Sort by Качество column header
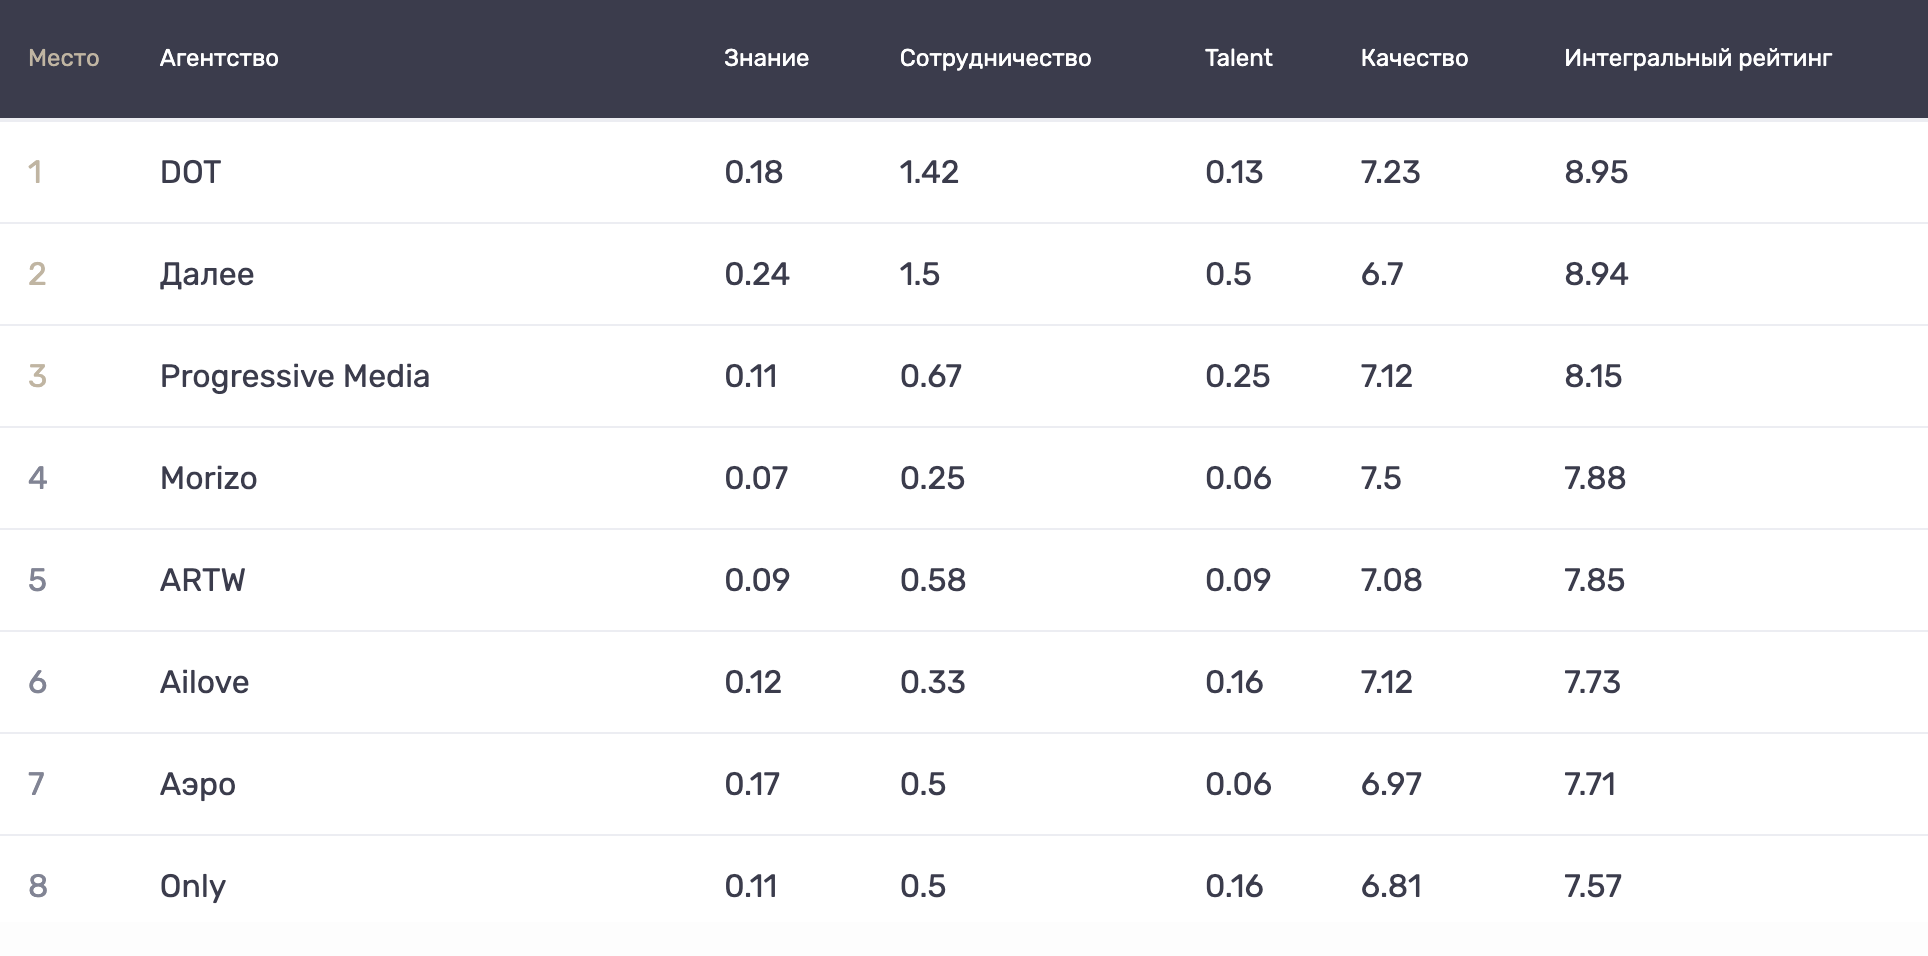The height and width of the screenshot is (956, 1928). (x=1414, y=58)
